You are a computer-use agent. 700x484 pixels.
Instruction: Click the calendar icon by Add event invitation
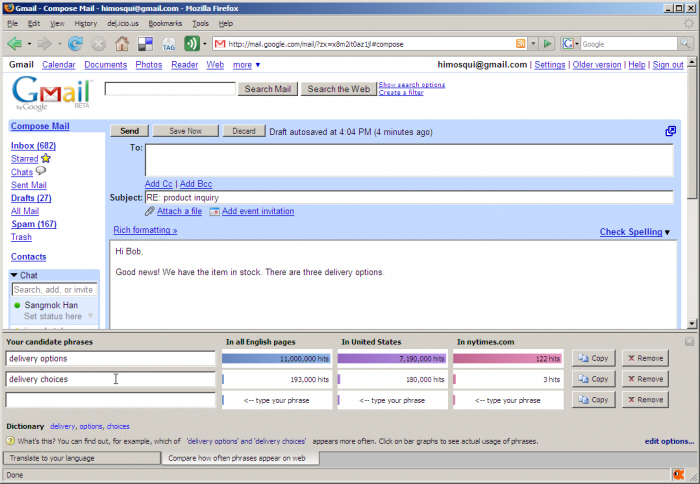[215, 211]
